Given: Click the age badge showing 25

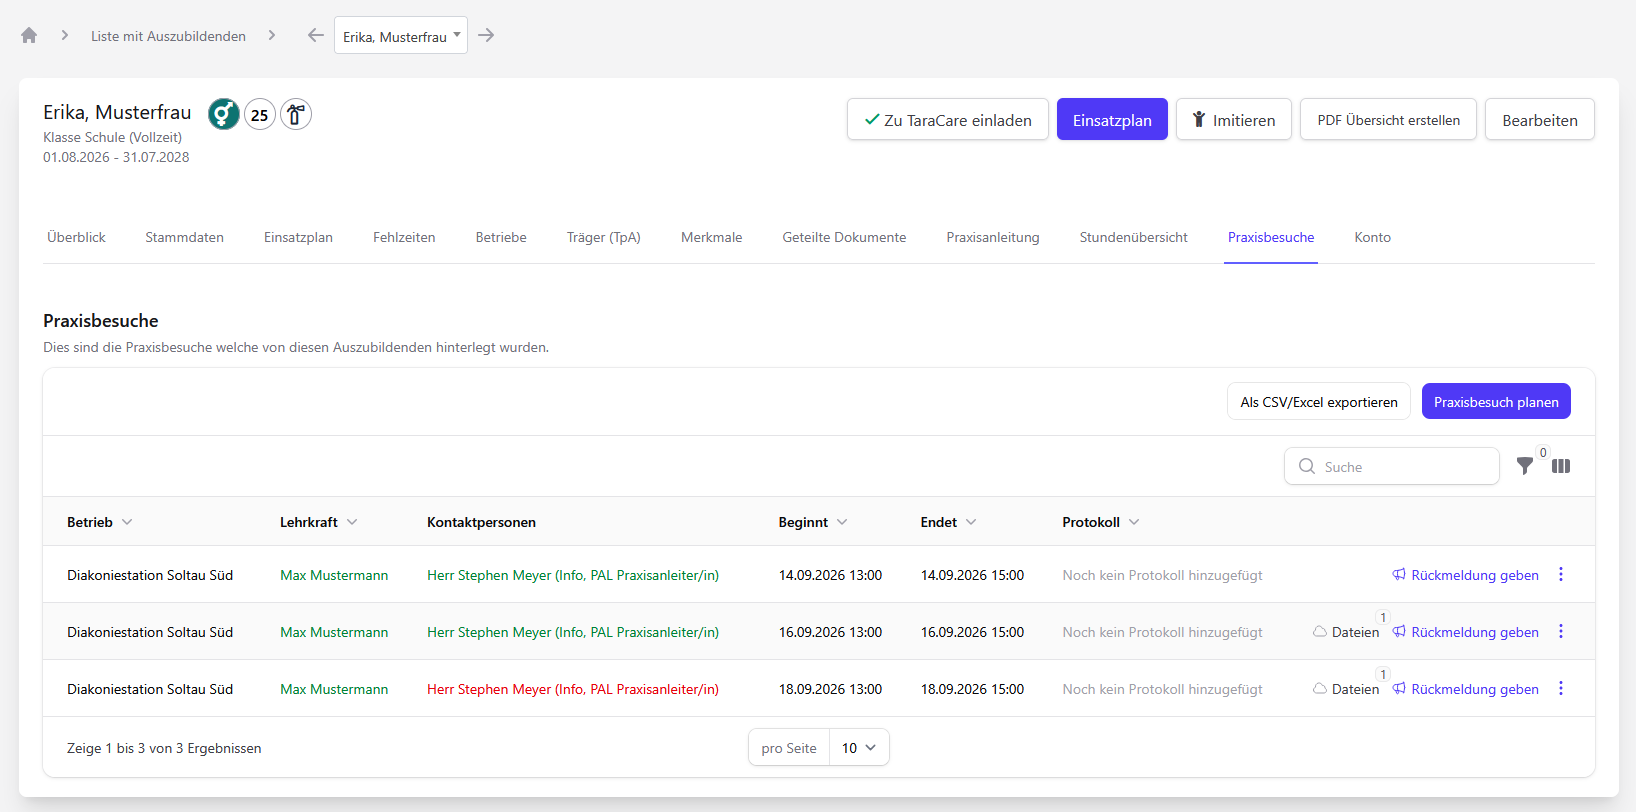Looking at the screenshot, I should [260, 114].
